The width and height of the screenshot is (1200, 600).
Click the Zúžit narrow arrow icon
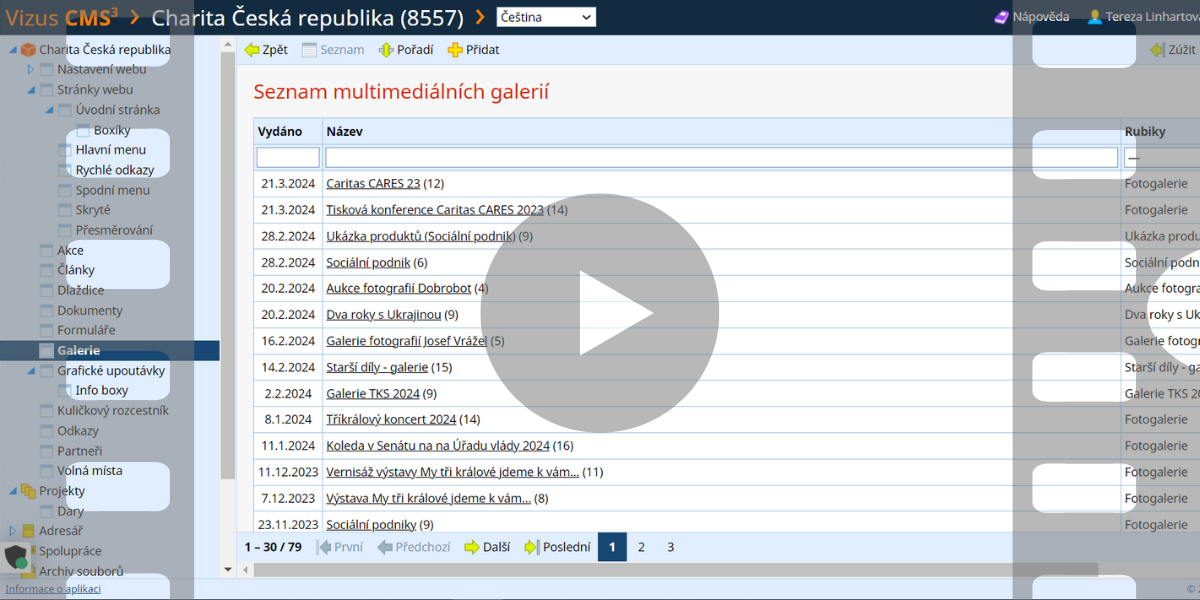tap(1157, 50)
